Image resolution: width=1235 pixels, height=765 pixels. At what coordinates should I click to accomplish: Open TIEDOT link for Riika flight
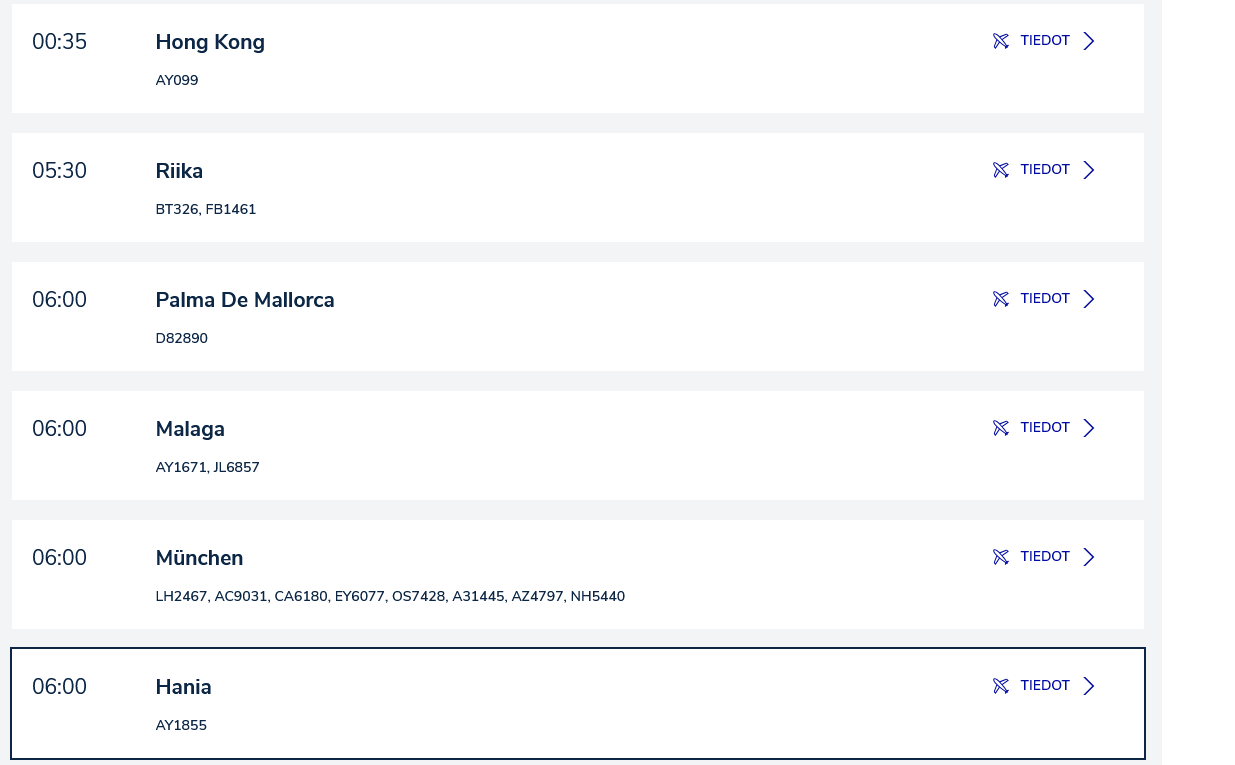(x=1045, y=170)
